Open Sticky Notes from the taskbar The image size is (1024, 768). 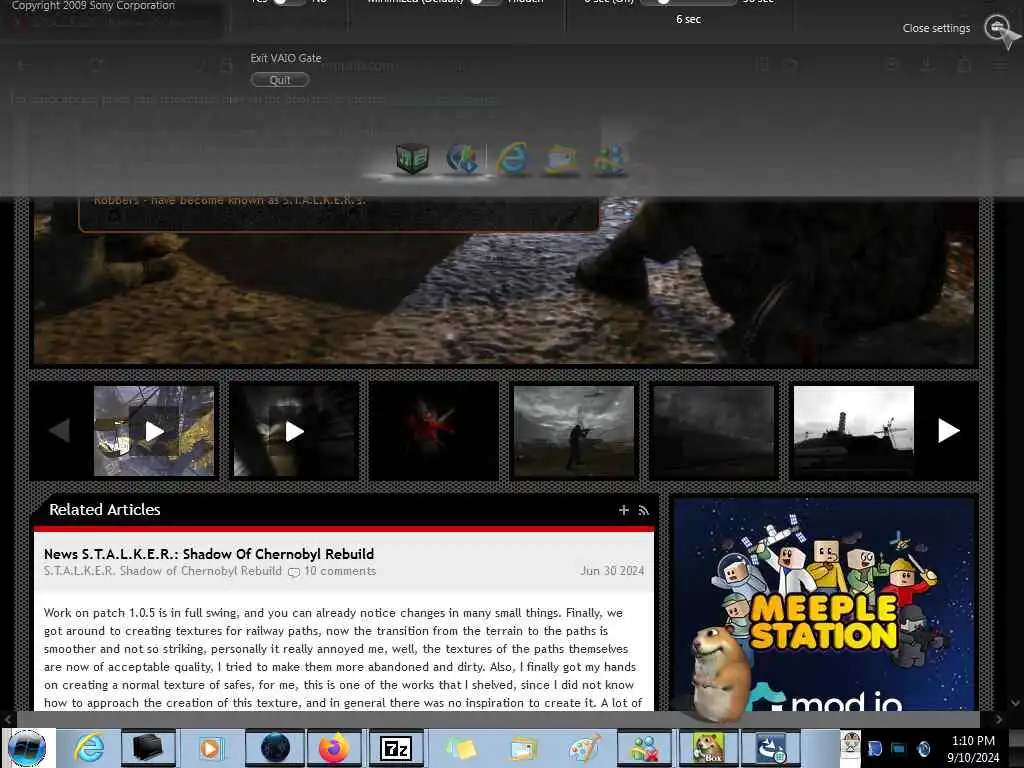461,748
